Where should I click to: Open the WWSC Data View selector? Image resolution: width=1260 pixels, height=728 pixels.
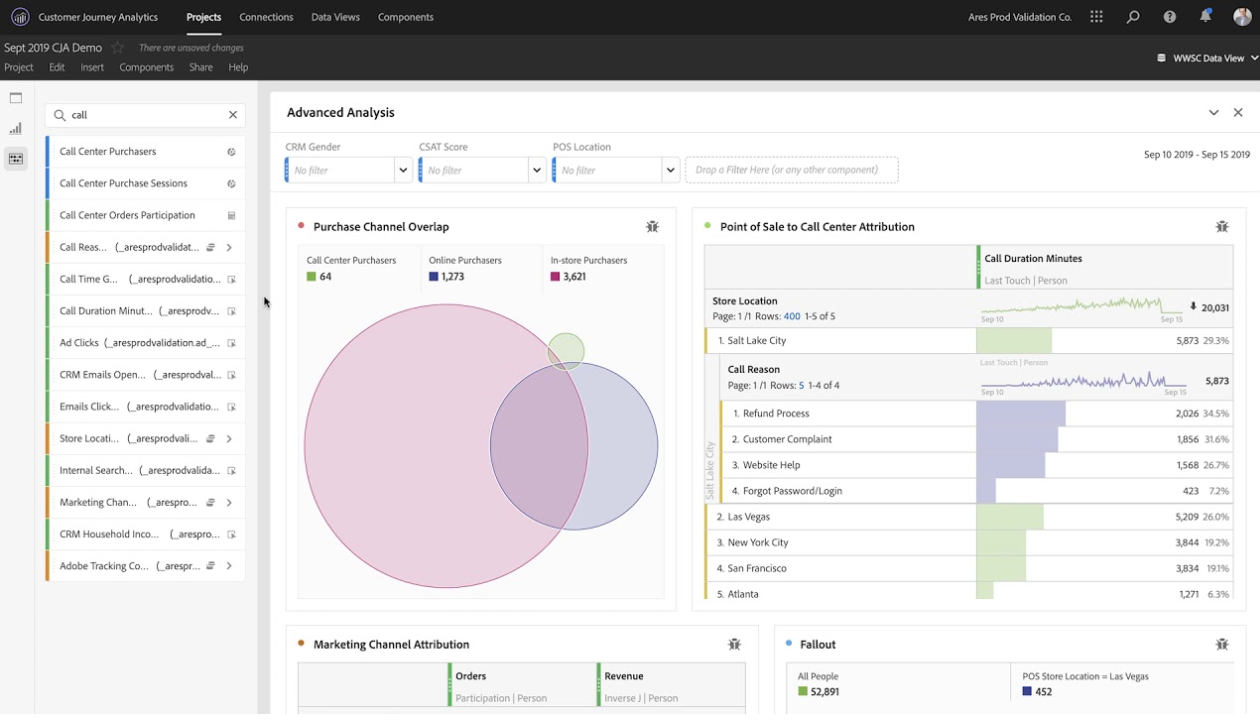(x=1207, y=58)
